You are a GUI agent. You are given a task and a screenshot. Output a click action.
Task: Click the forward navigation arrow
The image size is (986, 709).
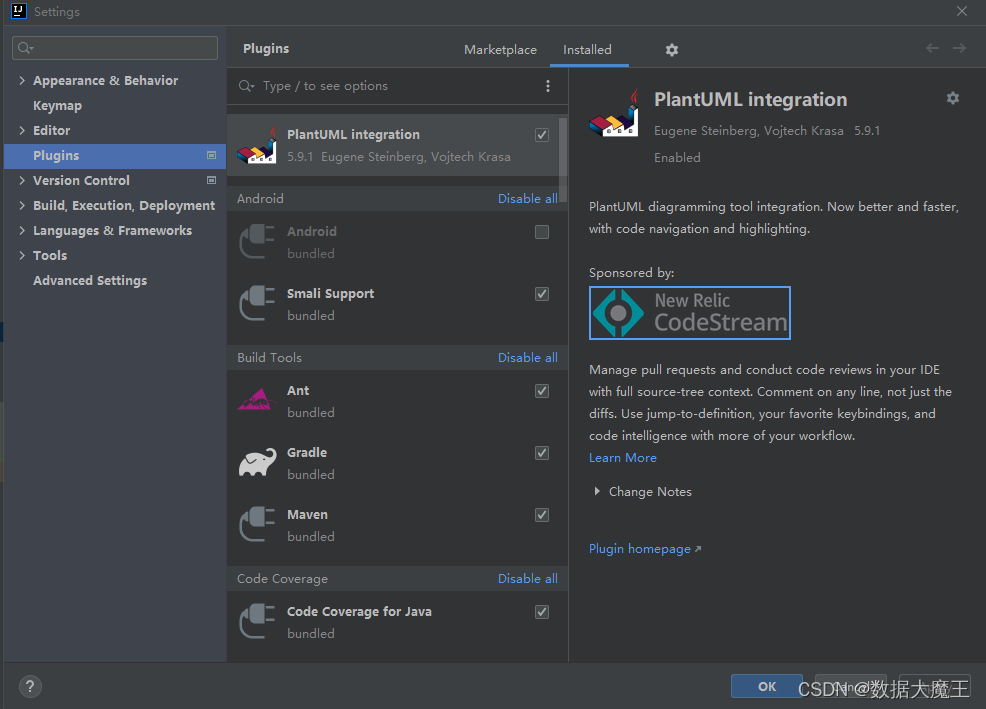click(x=959, y=48)
